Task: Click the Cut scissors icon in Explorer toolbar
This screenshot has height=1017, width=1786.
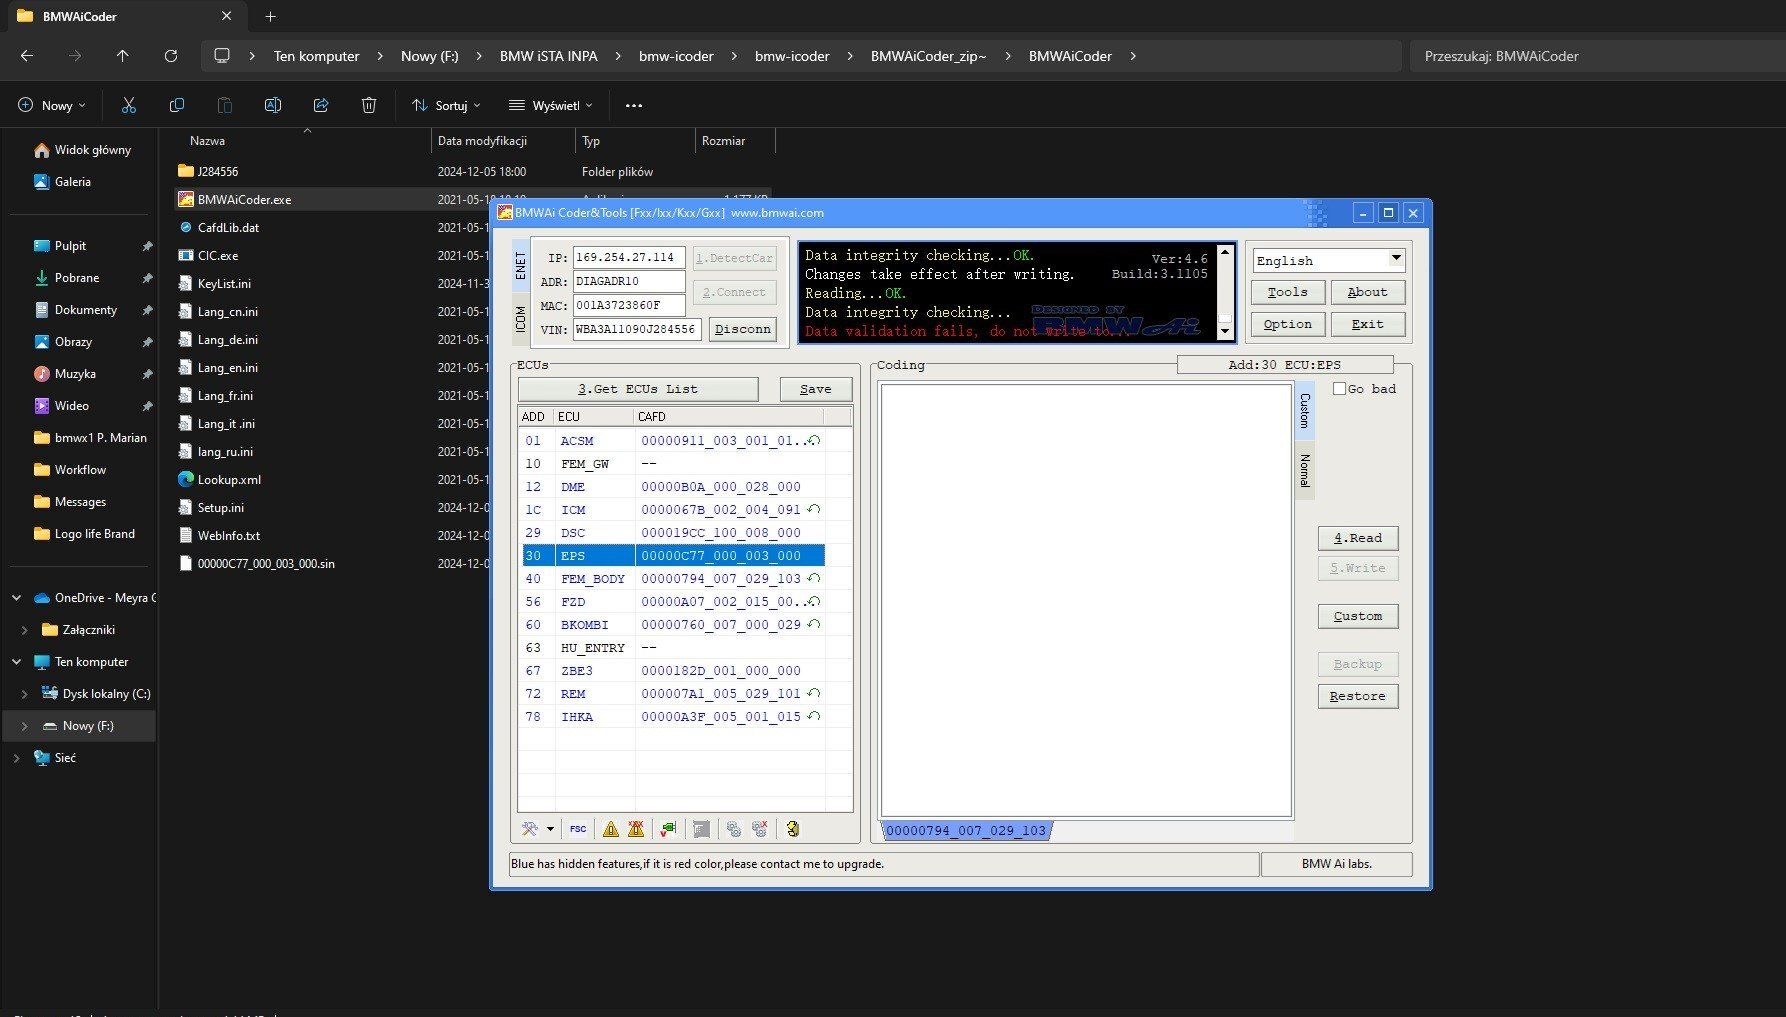Action: pos(129,105)
